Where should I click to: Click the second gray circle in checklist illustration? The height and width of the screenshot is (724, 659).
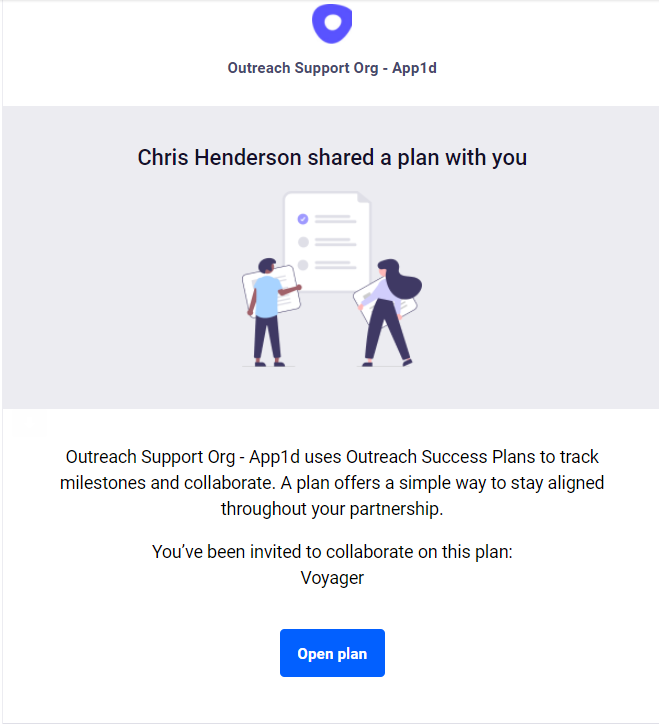[303, 242]
